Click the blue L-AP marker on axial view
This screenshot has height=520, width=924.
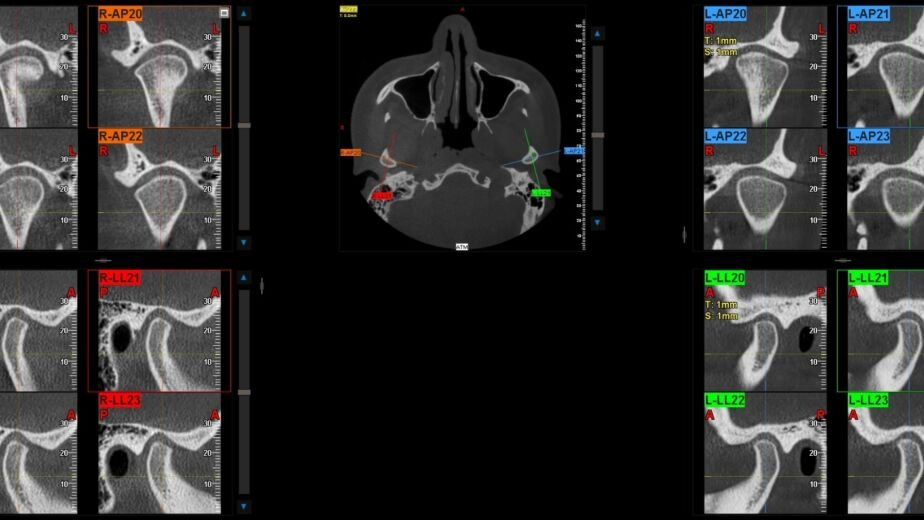pos(573,150)
